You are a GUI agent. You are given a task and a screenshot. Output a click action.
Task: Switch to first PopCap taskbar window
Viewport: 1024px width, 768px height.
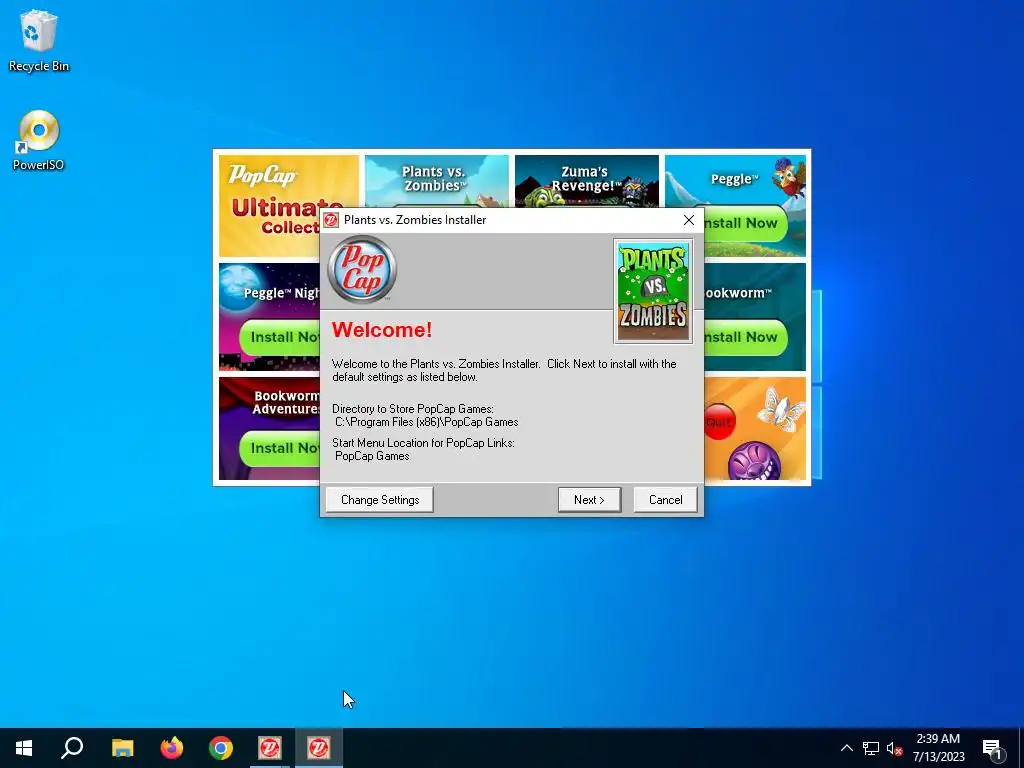pyautogui.click(x=270, y=748)
